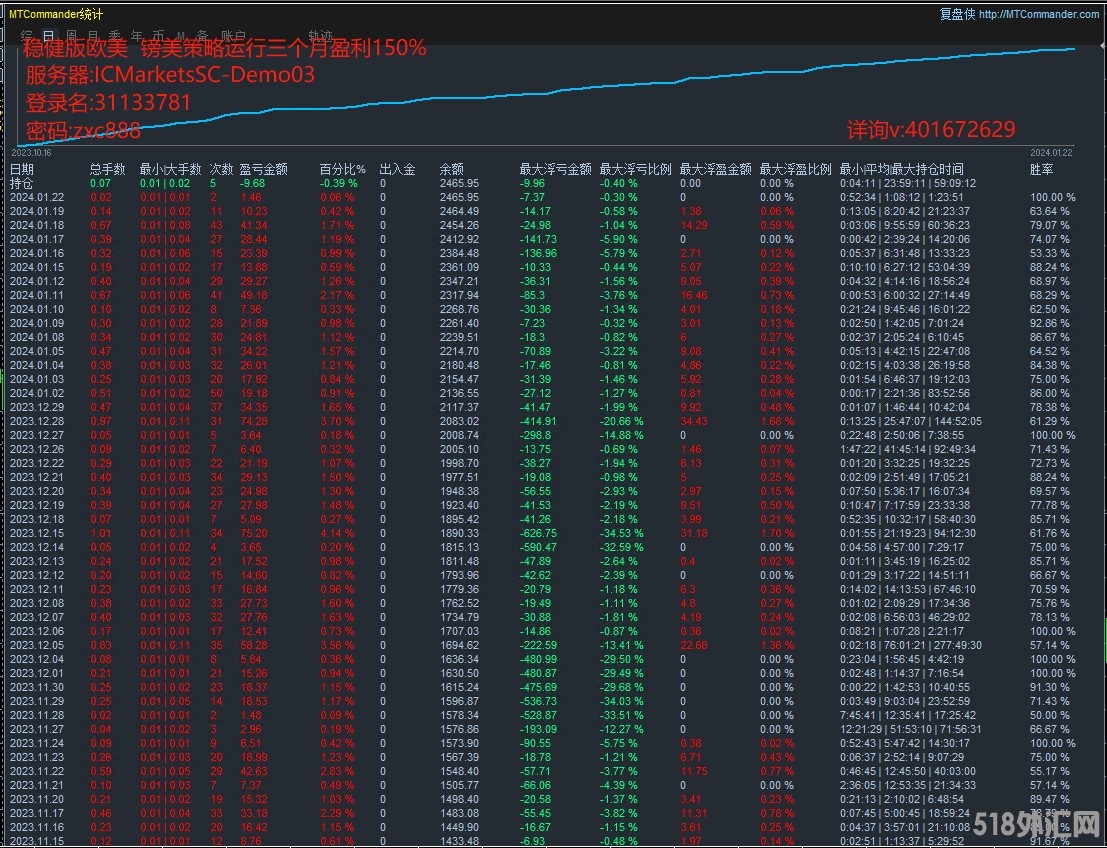
Task: Switch to the 综 summary tab
Action: 26,35
